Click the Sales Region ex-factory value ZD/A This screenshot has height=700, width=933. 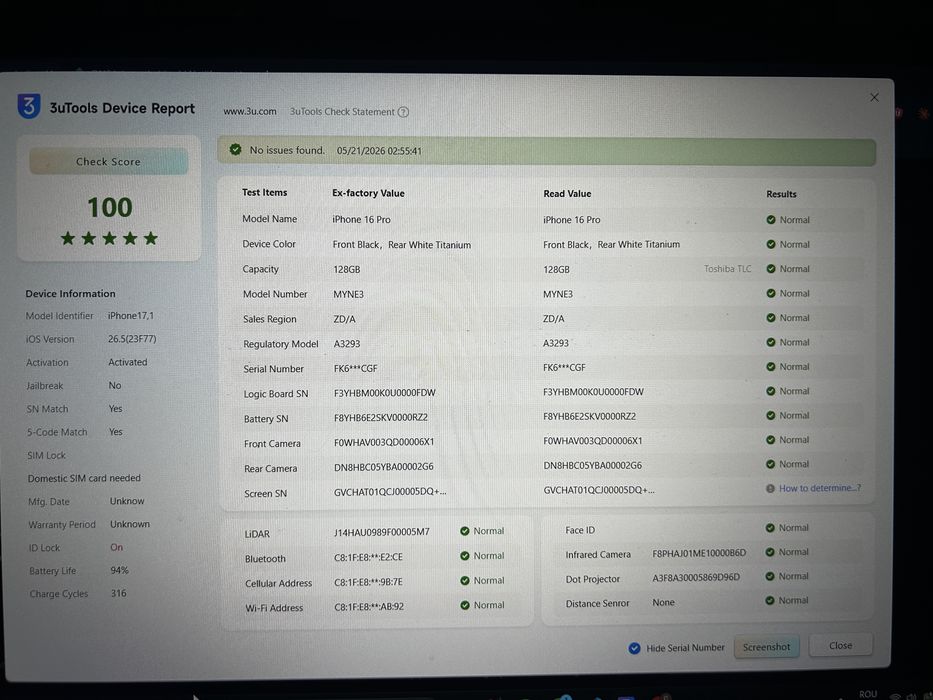345,319
